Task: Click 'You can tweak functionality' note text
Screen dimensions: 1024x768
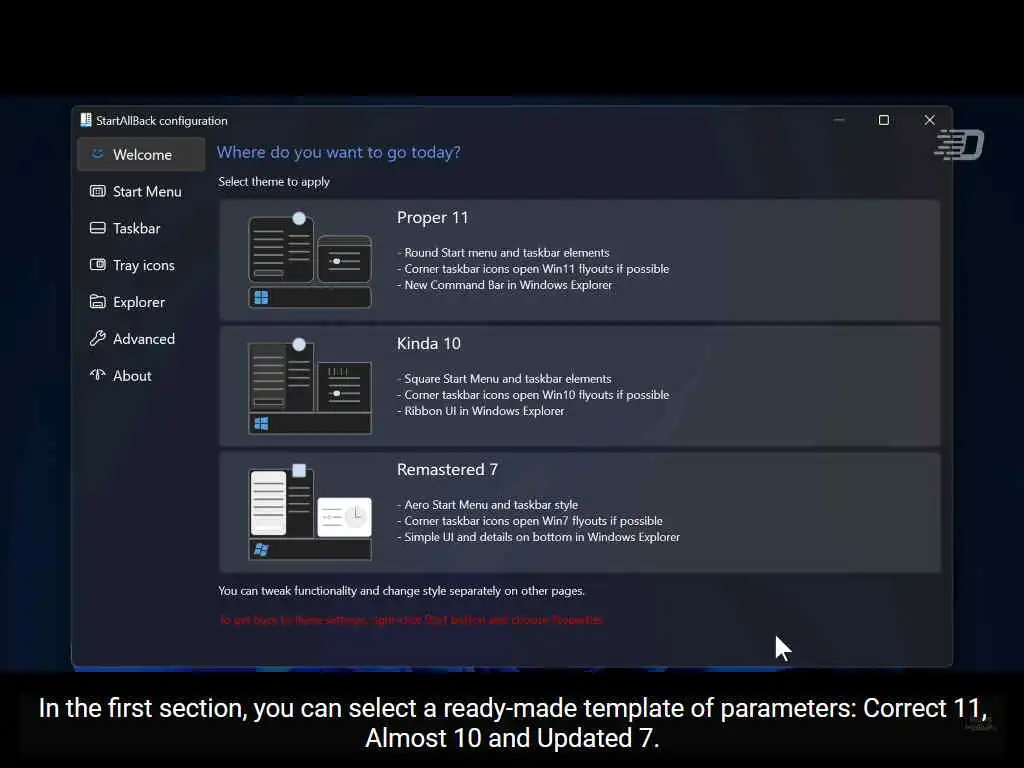Action: point(401,591)
